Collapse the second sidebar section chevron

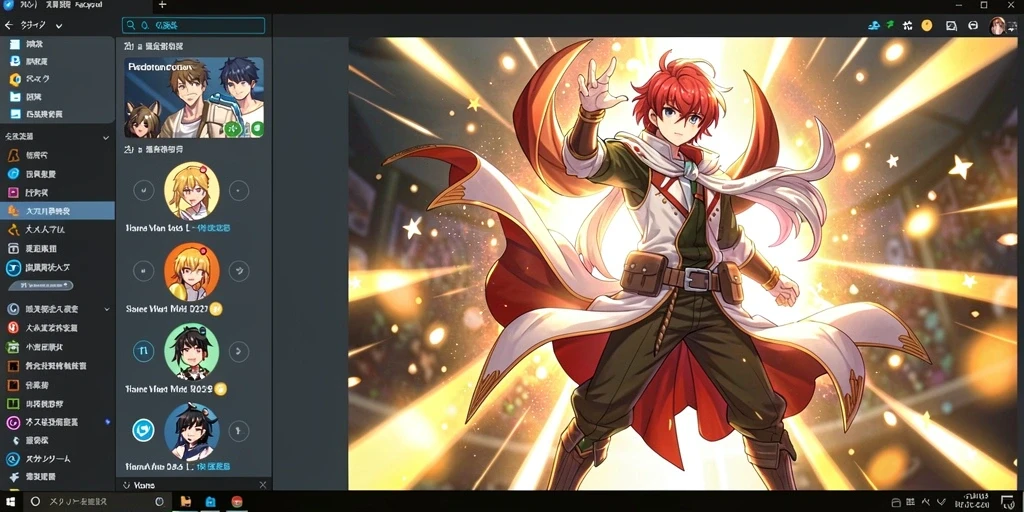click(106, 138)
